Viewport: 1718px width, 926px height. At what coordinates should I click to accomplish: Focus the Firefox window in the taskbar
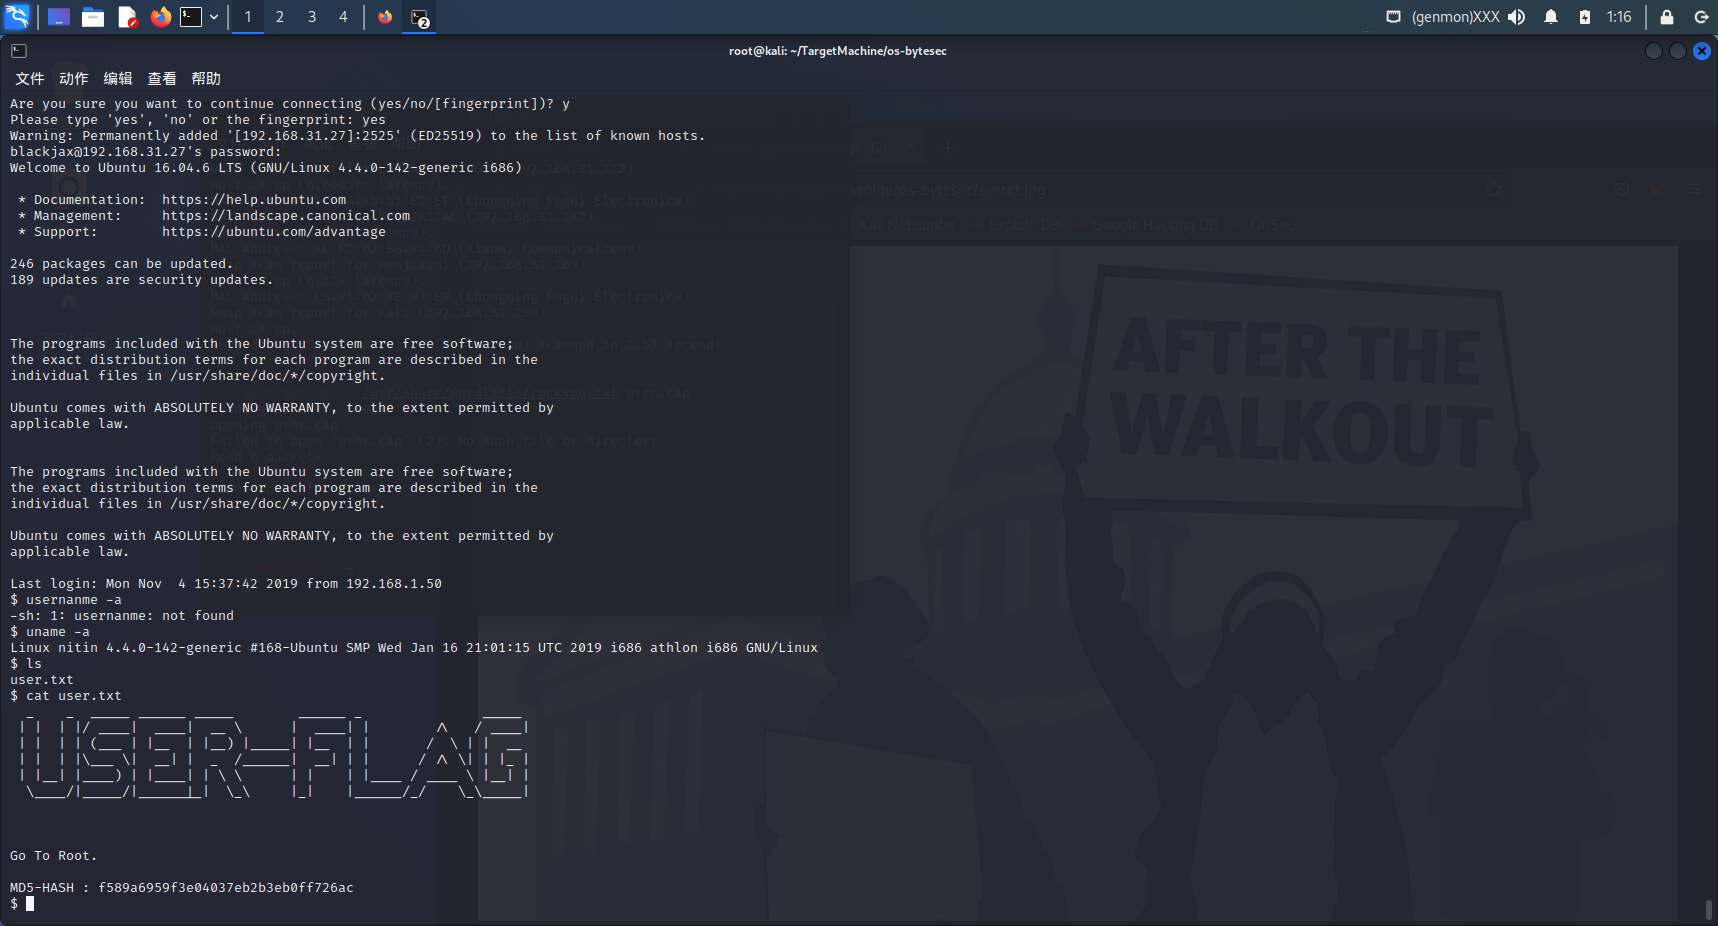(x=385, y=17)
